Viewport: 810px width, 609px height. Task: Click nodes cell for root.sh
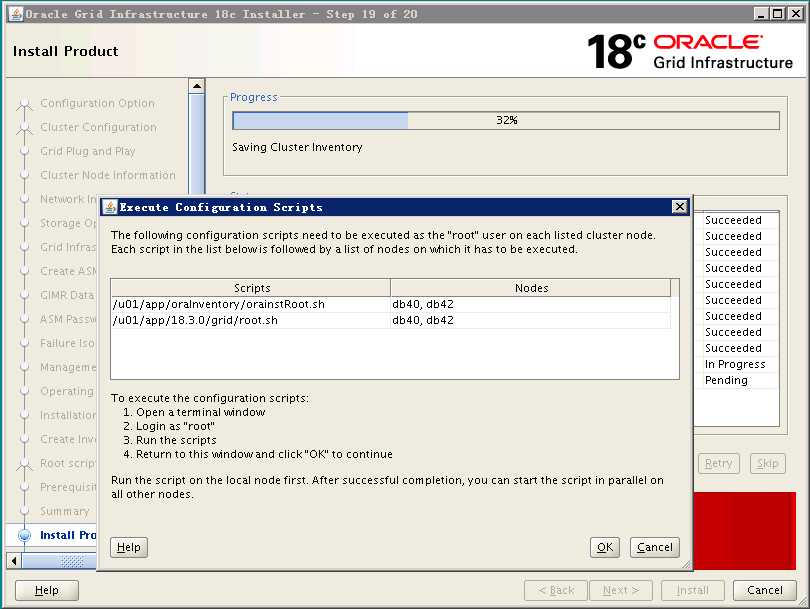[531, 320]
